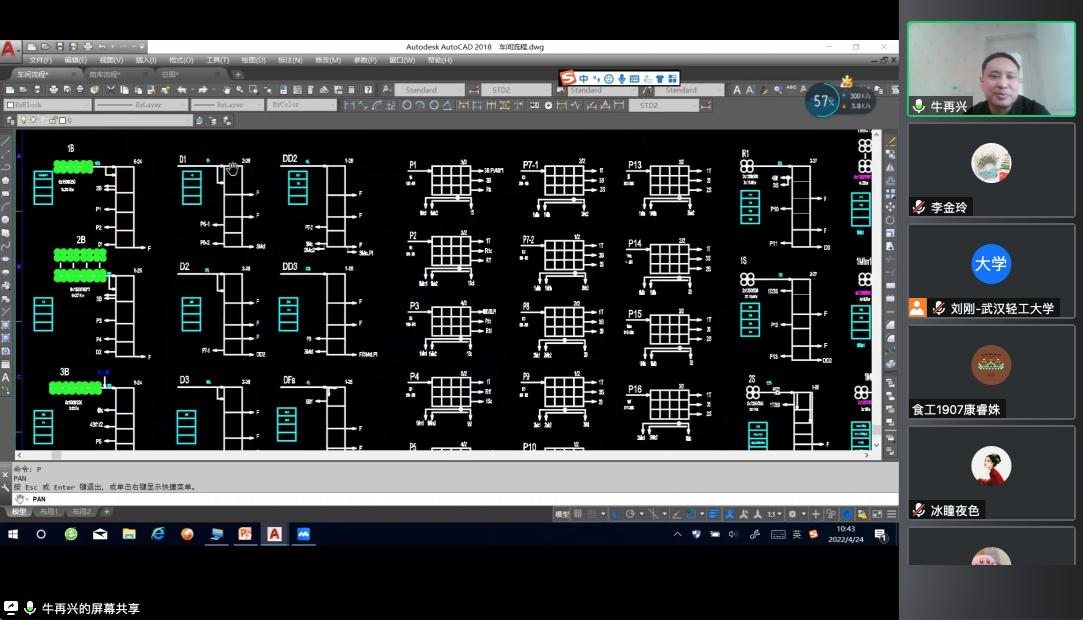Click the Help question mark icon
This screenshot has height=620, width=1083.
(x=368, y=89)
